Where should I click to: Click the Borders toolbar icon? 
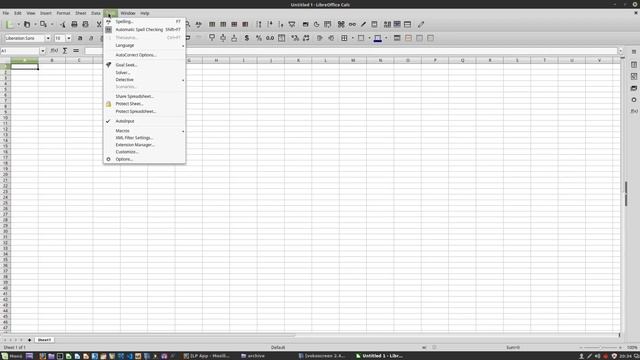(344, 38)
